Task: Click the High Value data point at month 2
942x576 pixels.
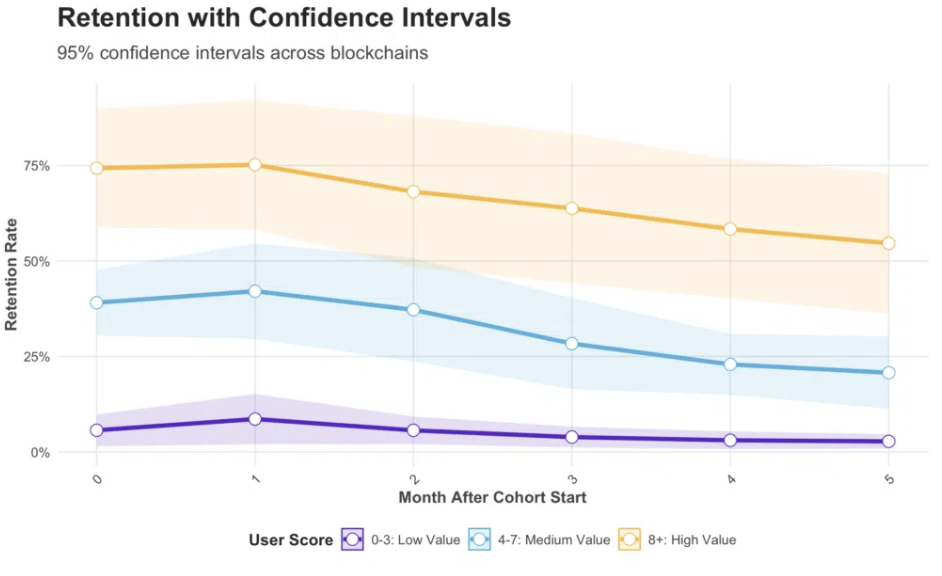Action: click(413, 191)
